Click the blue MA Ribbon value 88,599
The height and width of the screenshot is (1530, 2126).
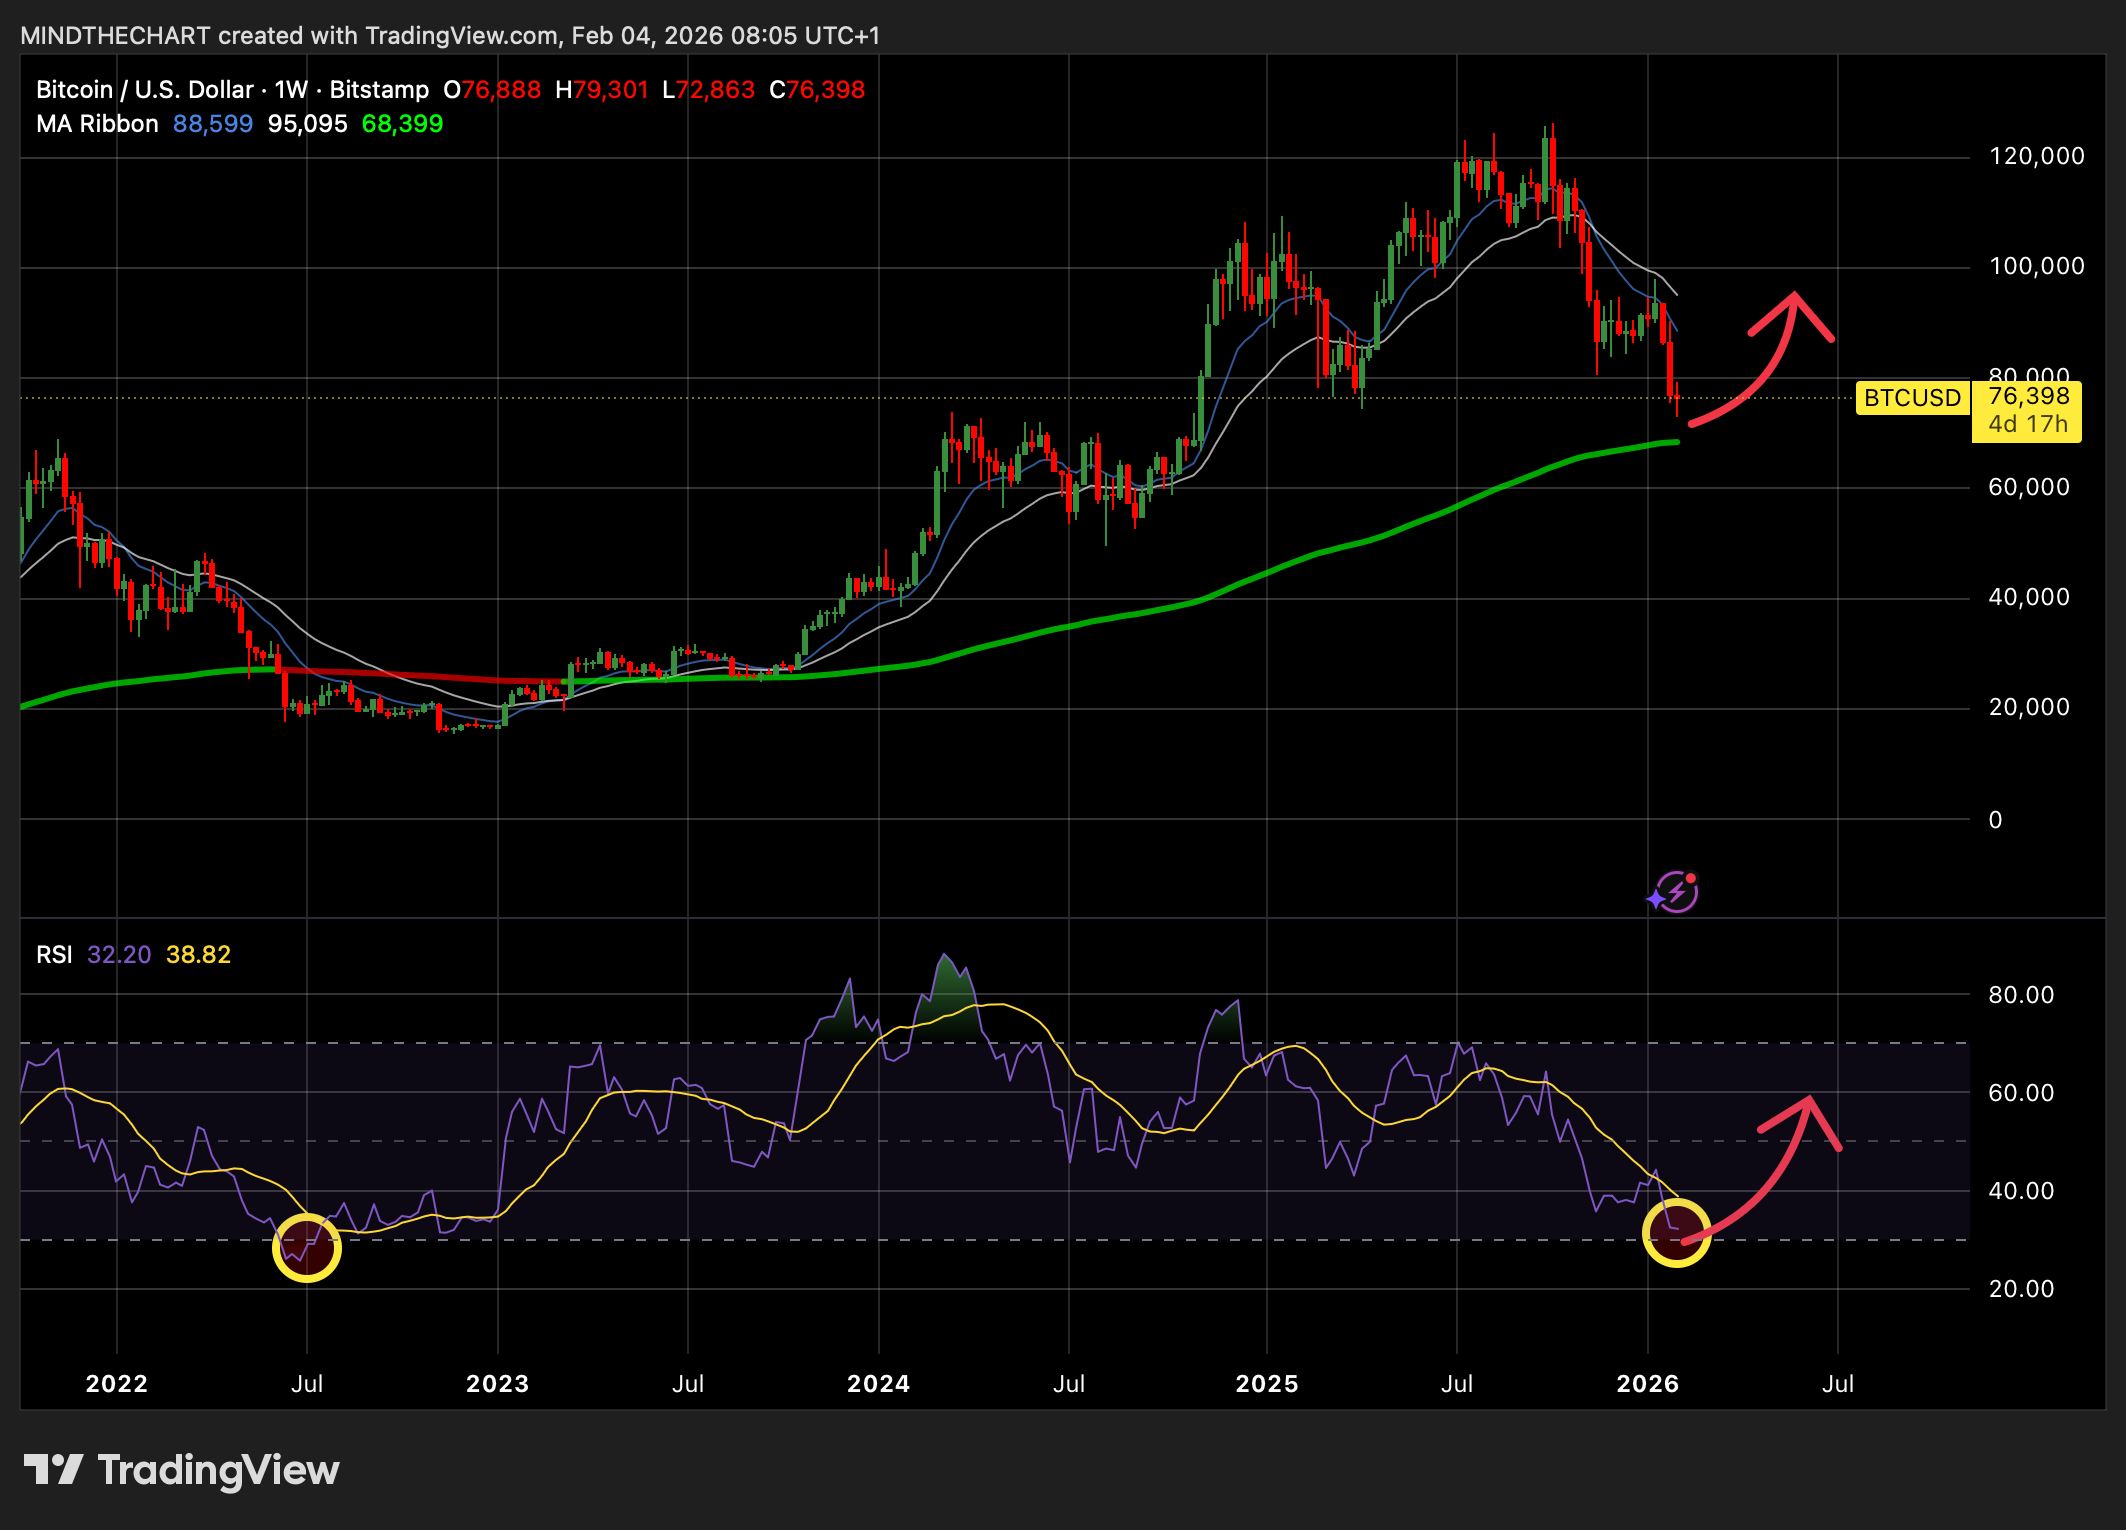[x=212, y=123]
